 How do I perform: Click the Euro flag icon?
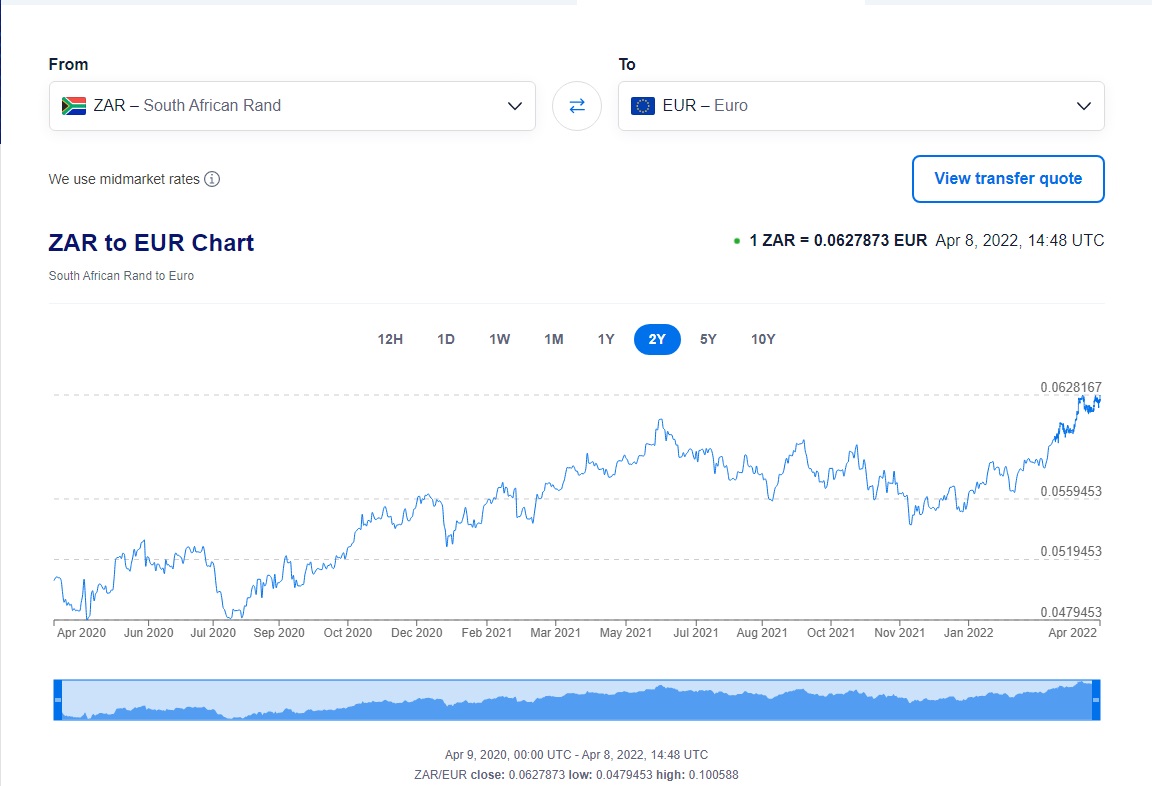pos(643,106)
